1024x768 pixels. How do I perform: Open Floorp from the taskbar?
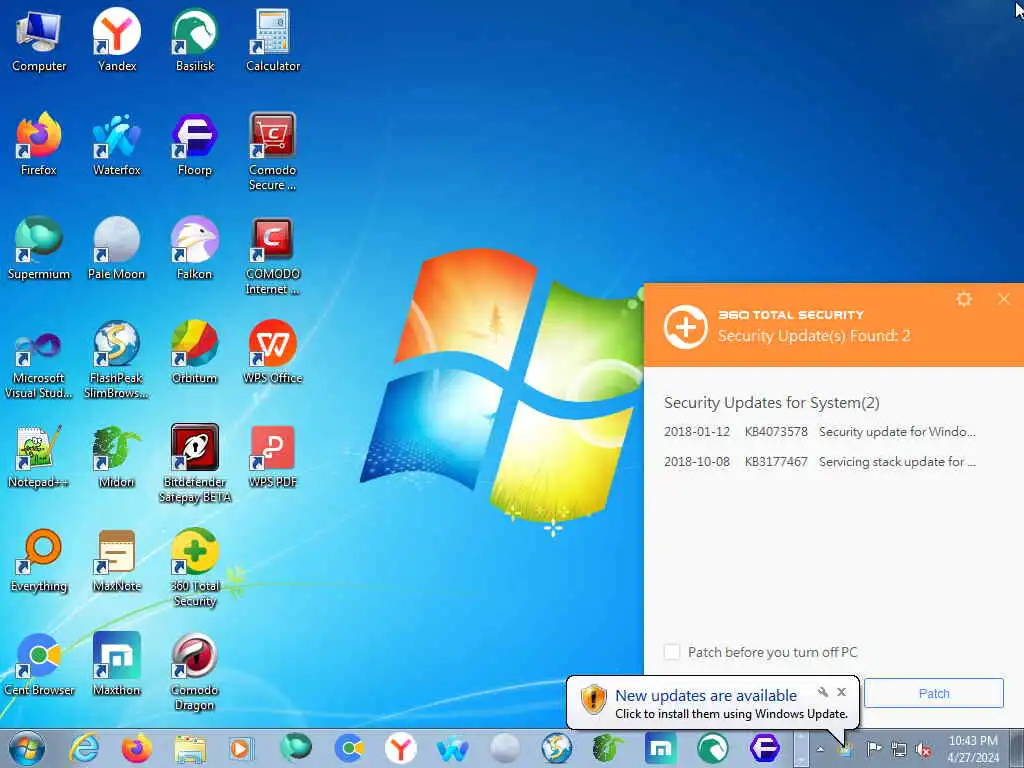(x=765, y=748)
